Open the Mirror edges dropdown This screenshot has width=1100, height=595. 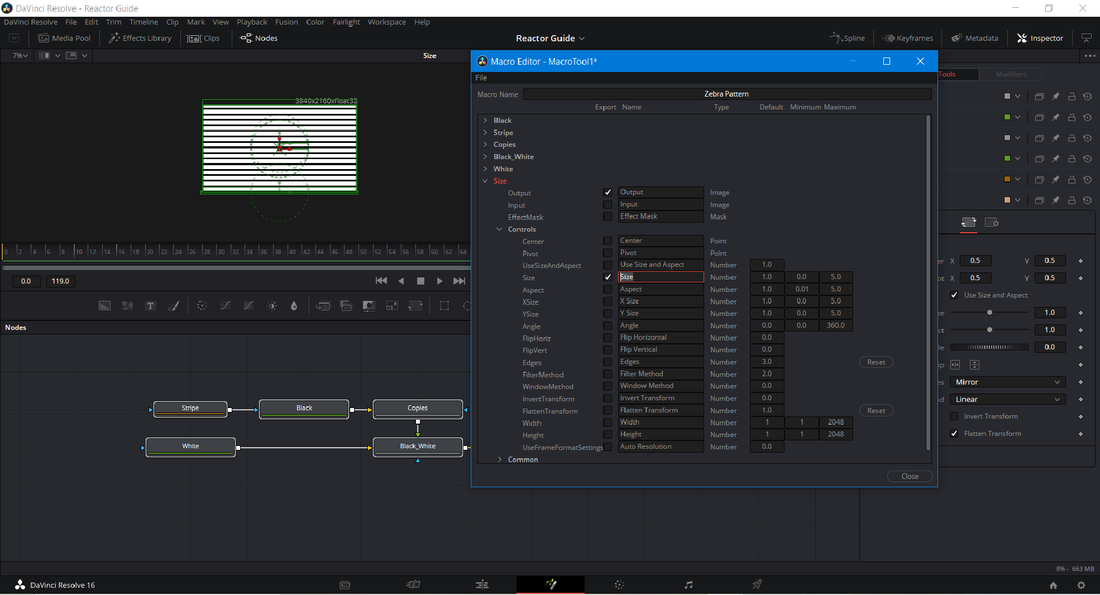(x=1008, y=382)
